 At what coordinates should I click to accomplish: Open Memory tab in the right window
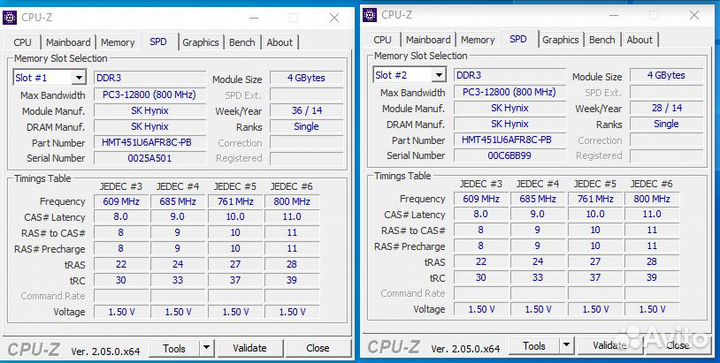click(x=478, y=39)
